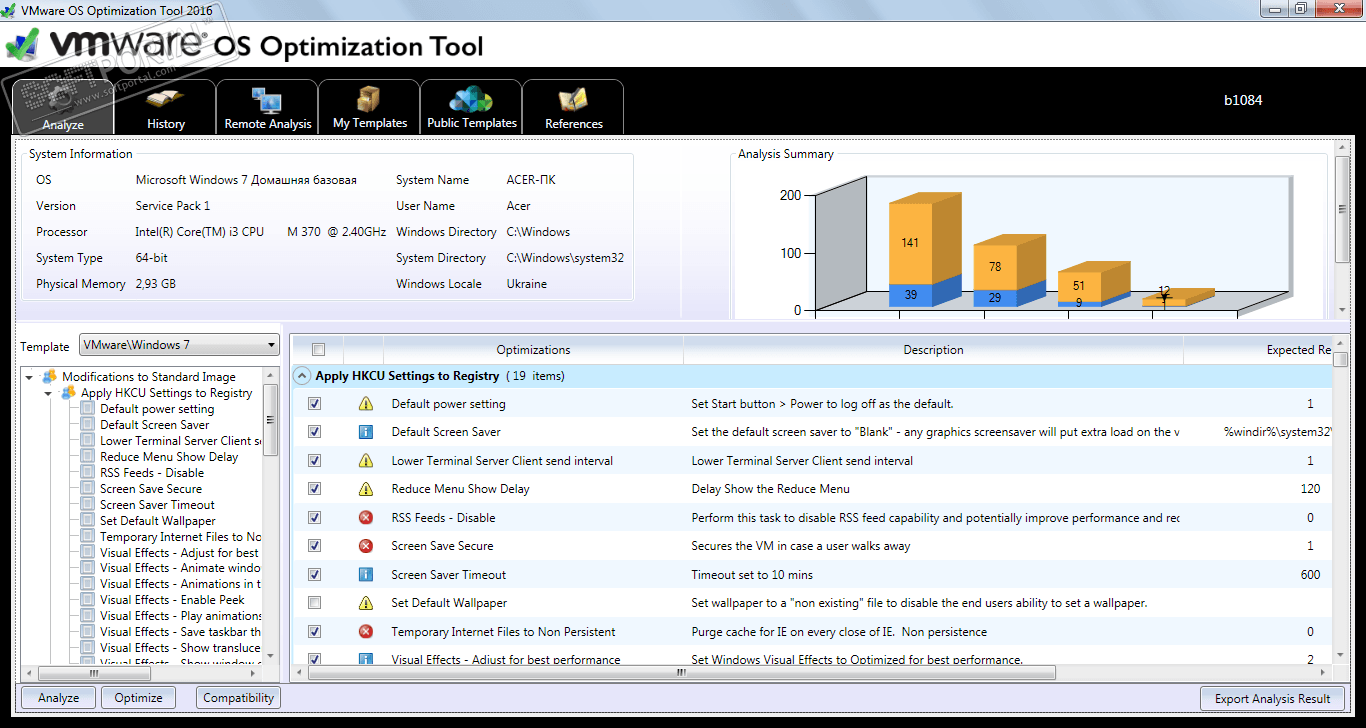The width and height of the screenshot is (1366, 728).
Task: Go to My Templates tab
Action: (x=369, y=107)
